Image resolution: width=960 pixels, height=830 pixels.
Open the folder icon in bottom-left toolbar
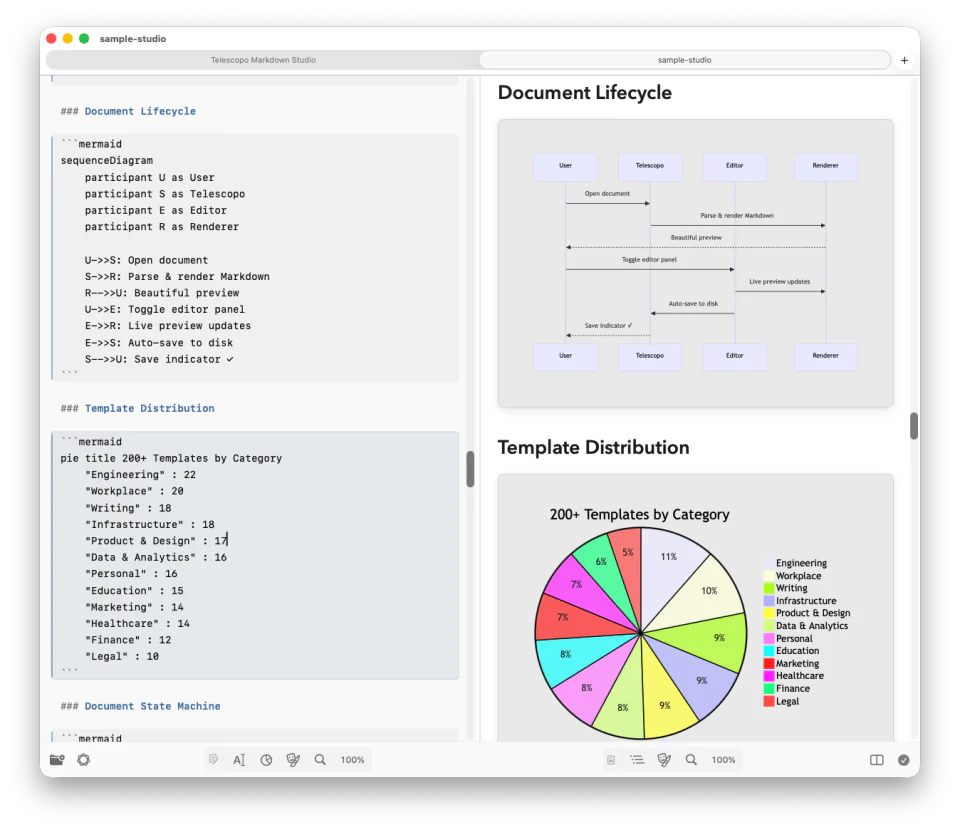57,760
